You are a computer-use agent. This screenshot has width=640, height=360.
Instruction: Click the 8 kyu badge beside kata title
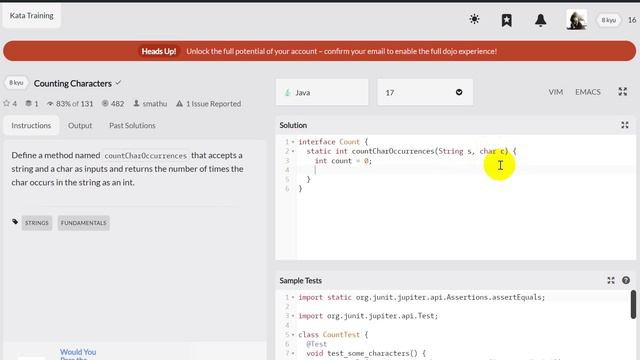pos(16,83)
